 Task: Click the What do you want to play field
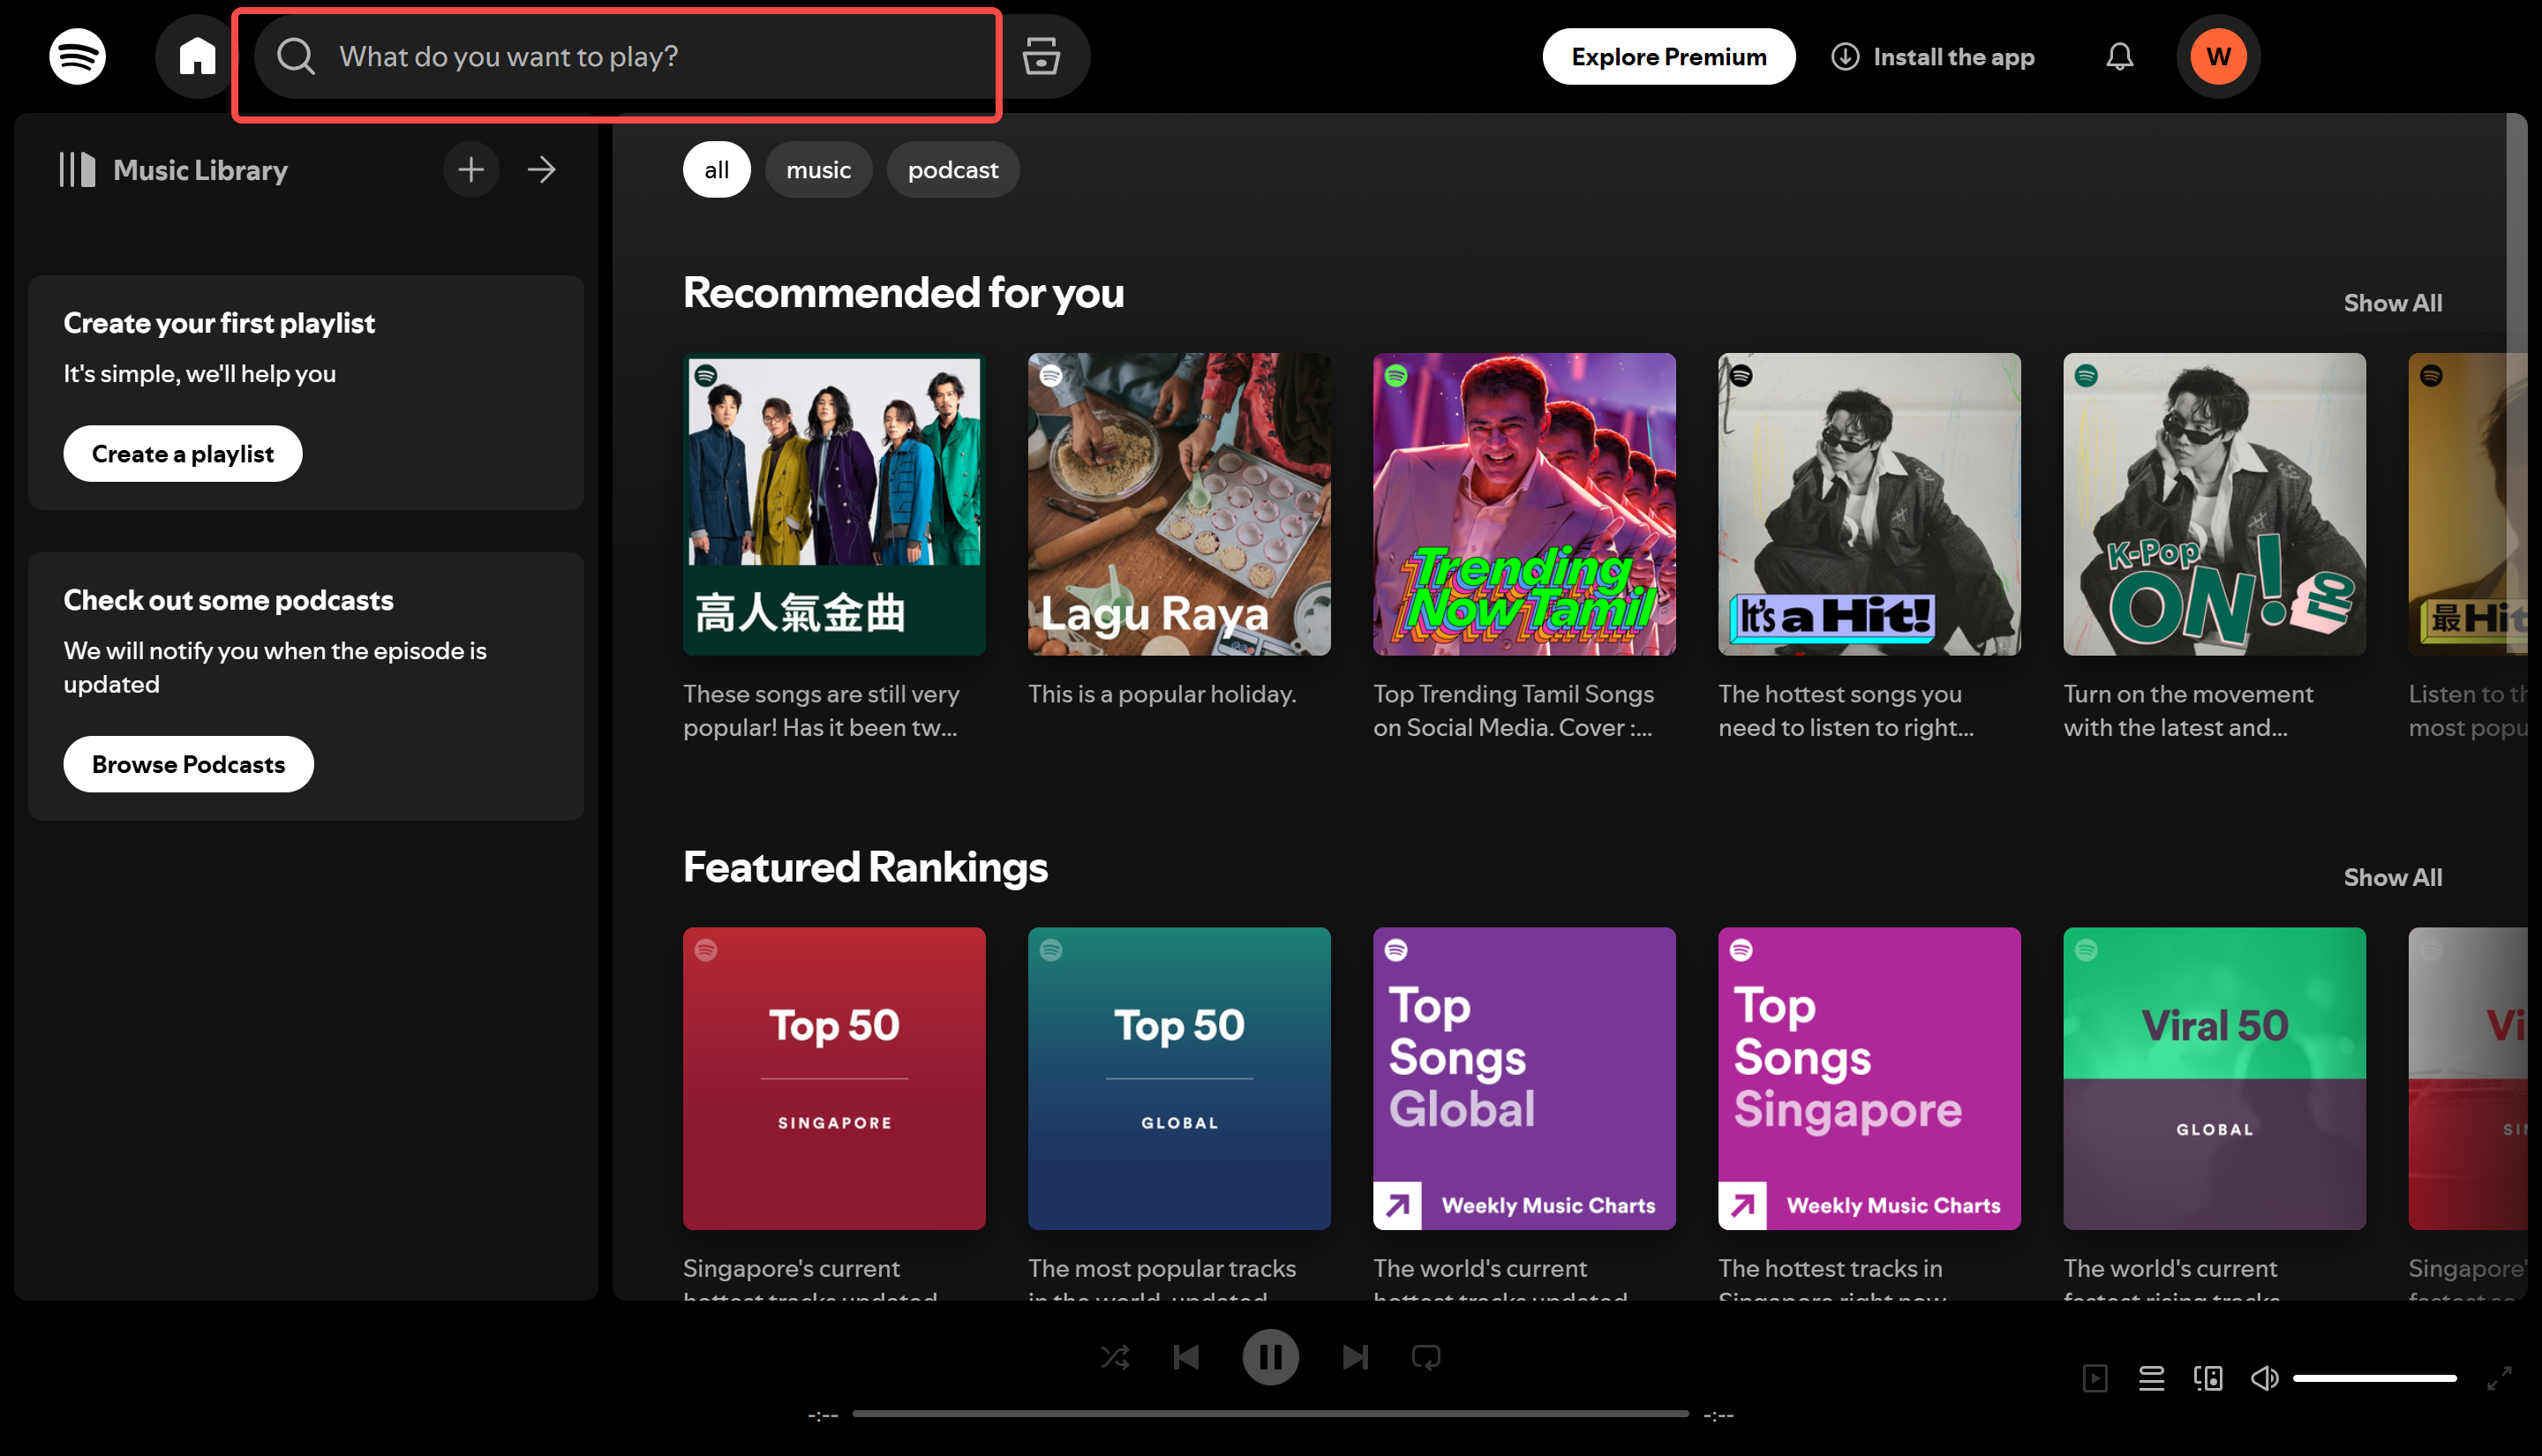coord(640,56)
